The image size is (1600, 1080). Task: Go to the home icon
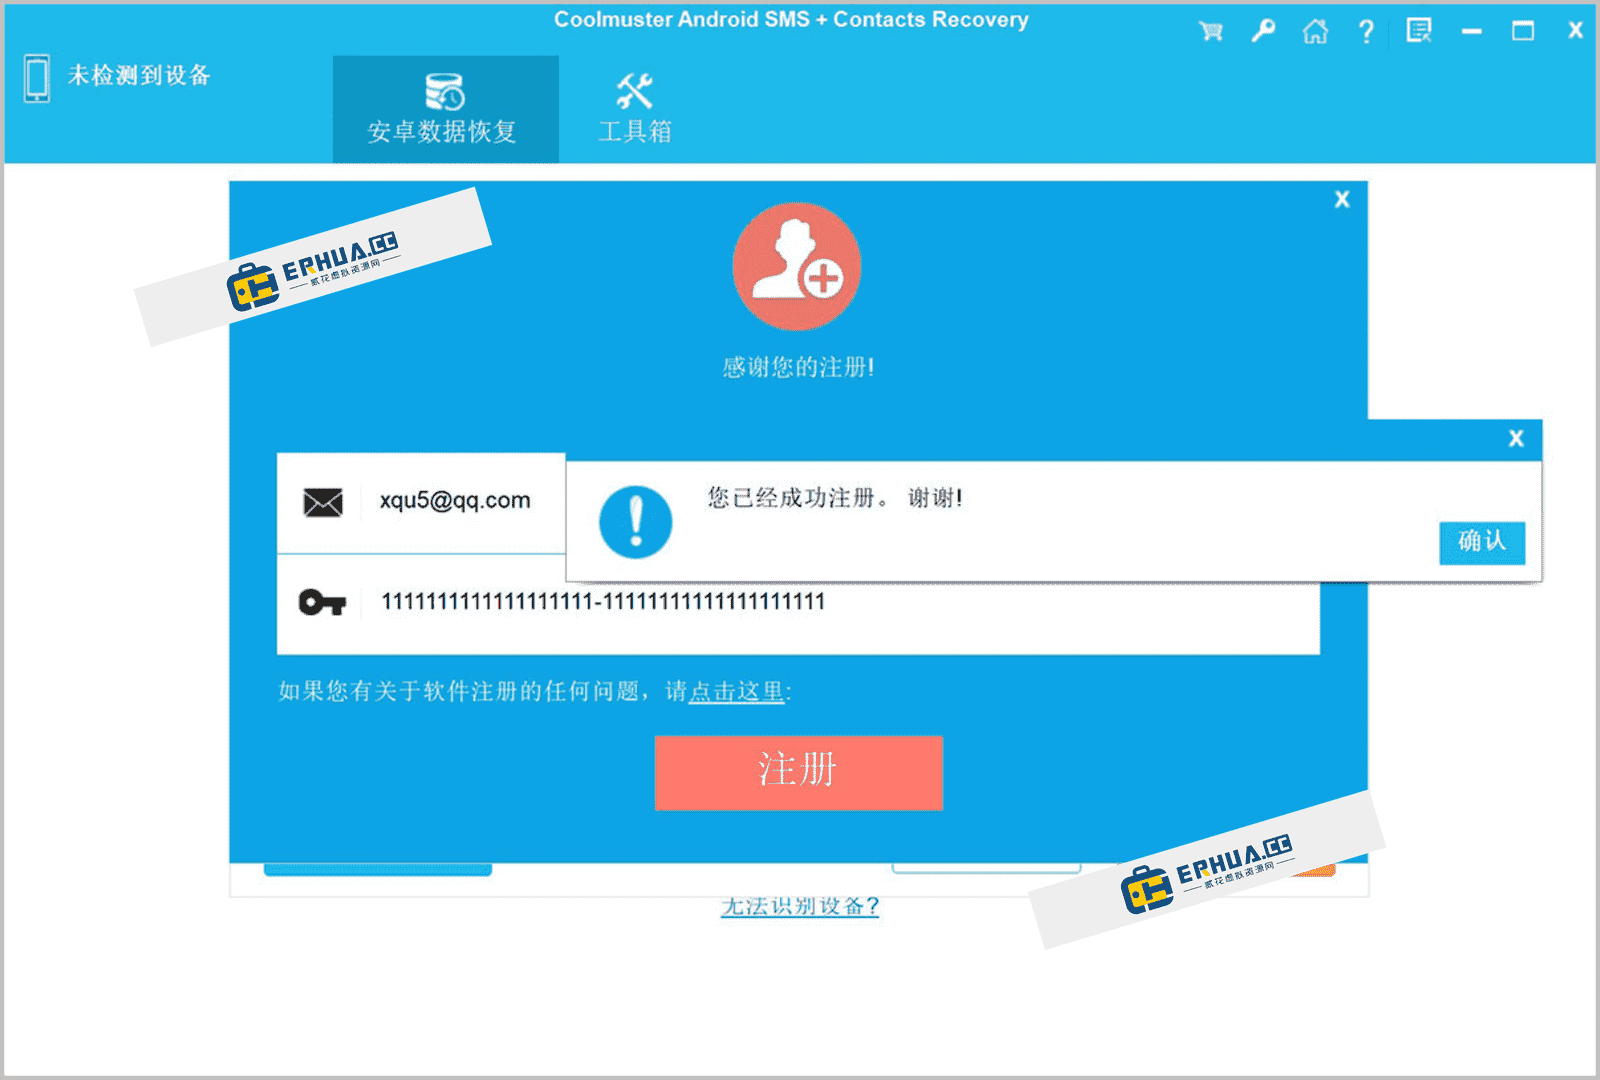1315,31
